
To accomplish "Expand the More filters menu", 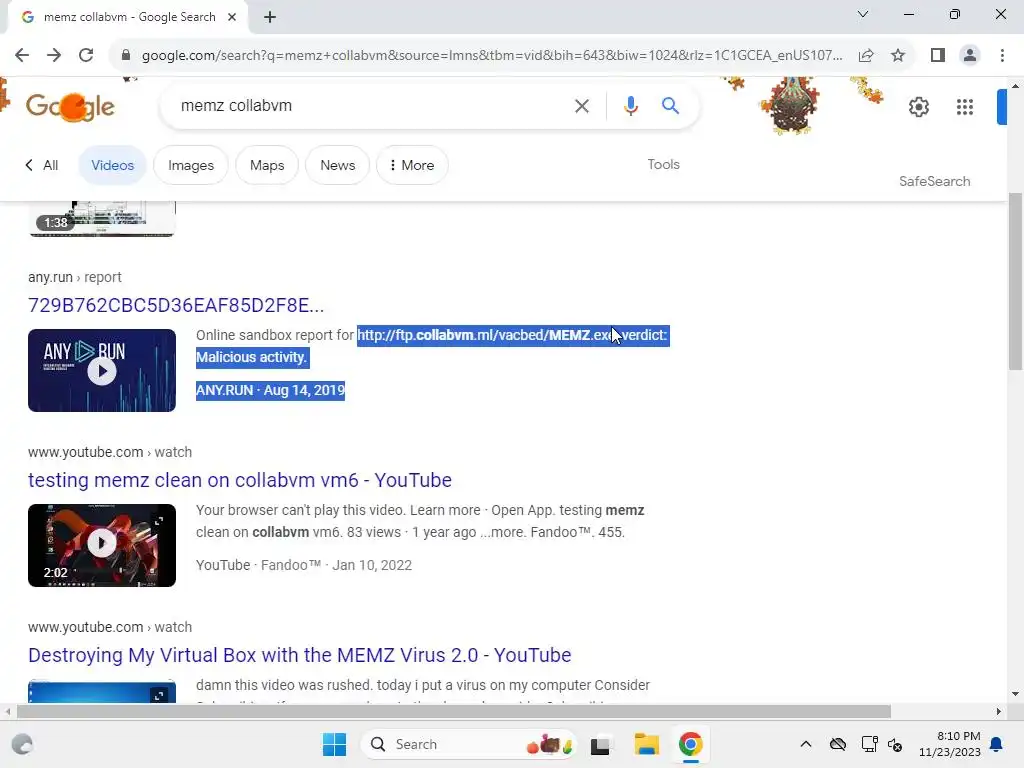I will (x=412, y=165).
